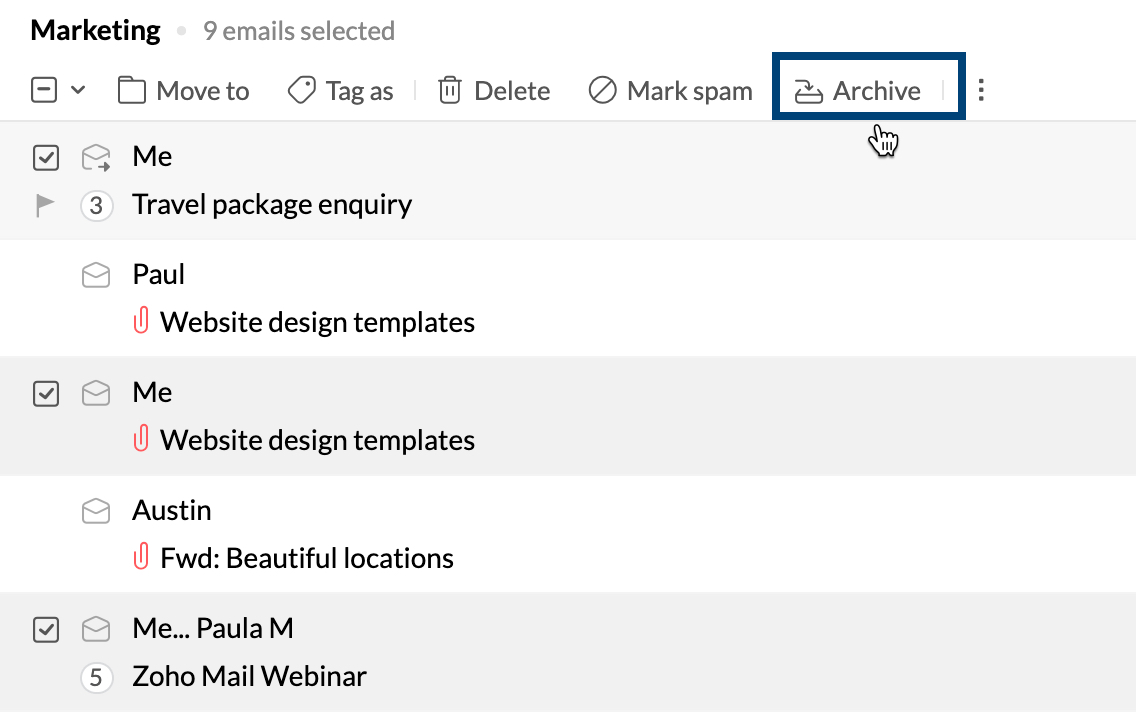Viewport: 1136px width, 712px height.
Task: Click the Marketing folder title
Action: click(x=95, y=31)
